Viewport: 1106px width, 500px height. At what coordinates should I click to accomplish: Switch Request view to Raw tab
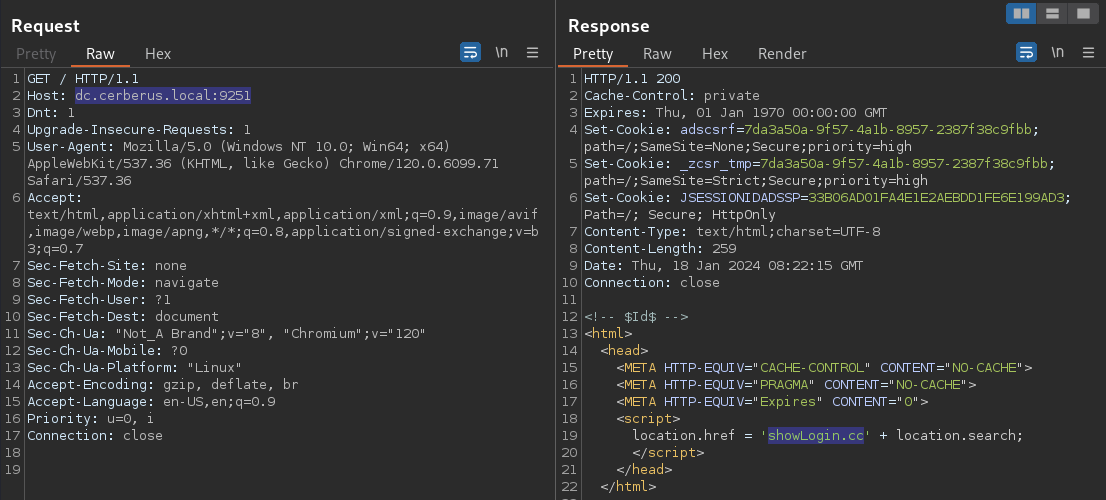(100, 54)
